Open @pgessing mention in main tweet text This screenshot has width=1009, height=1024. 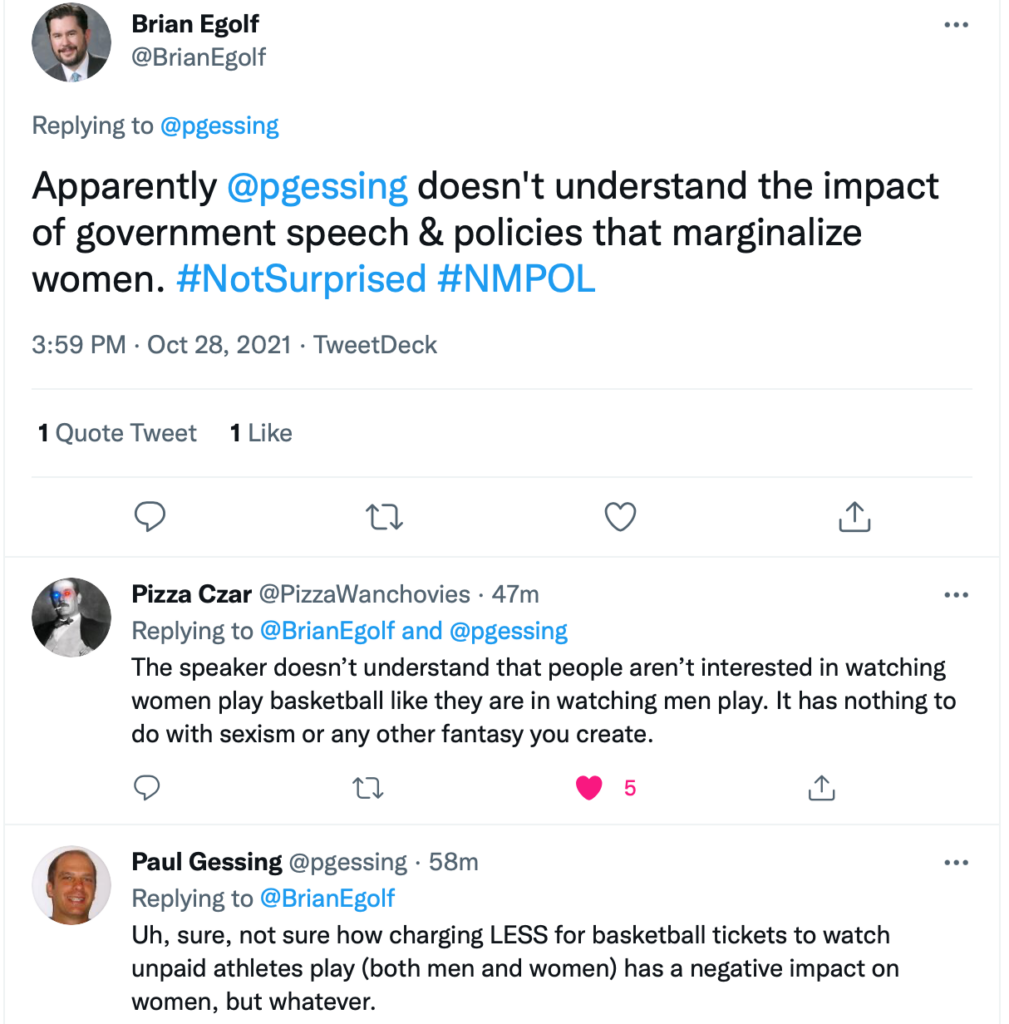[x=317, y=187]
